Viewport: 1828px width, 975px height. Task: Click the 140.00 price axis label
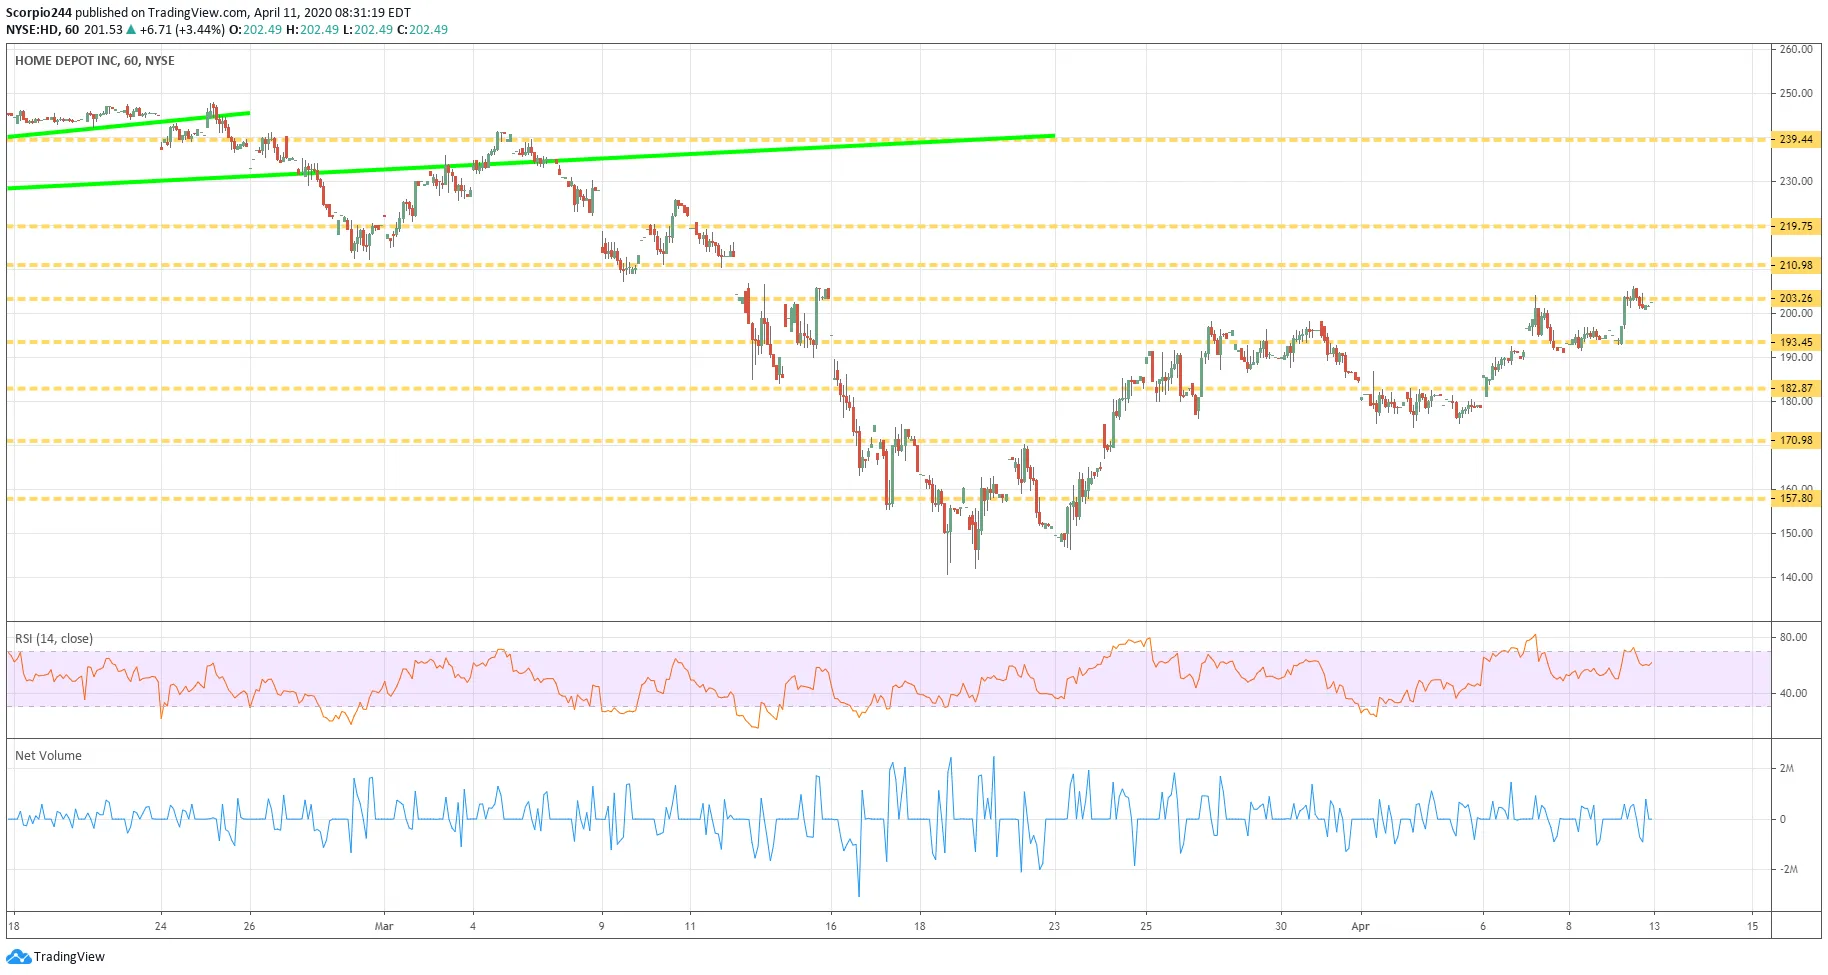tap(1796, 577)
